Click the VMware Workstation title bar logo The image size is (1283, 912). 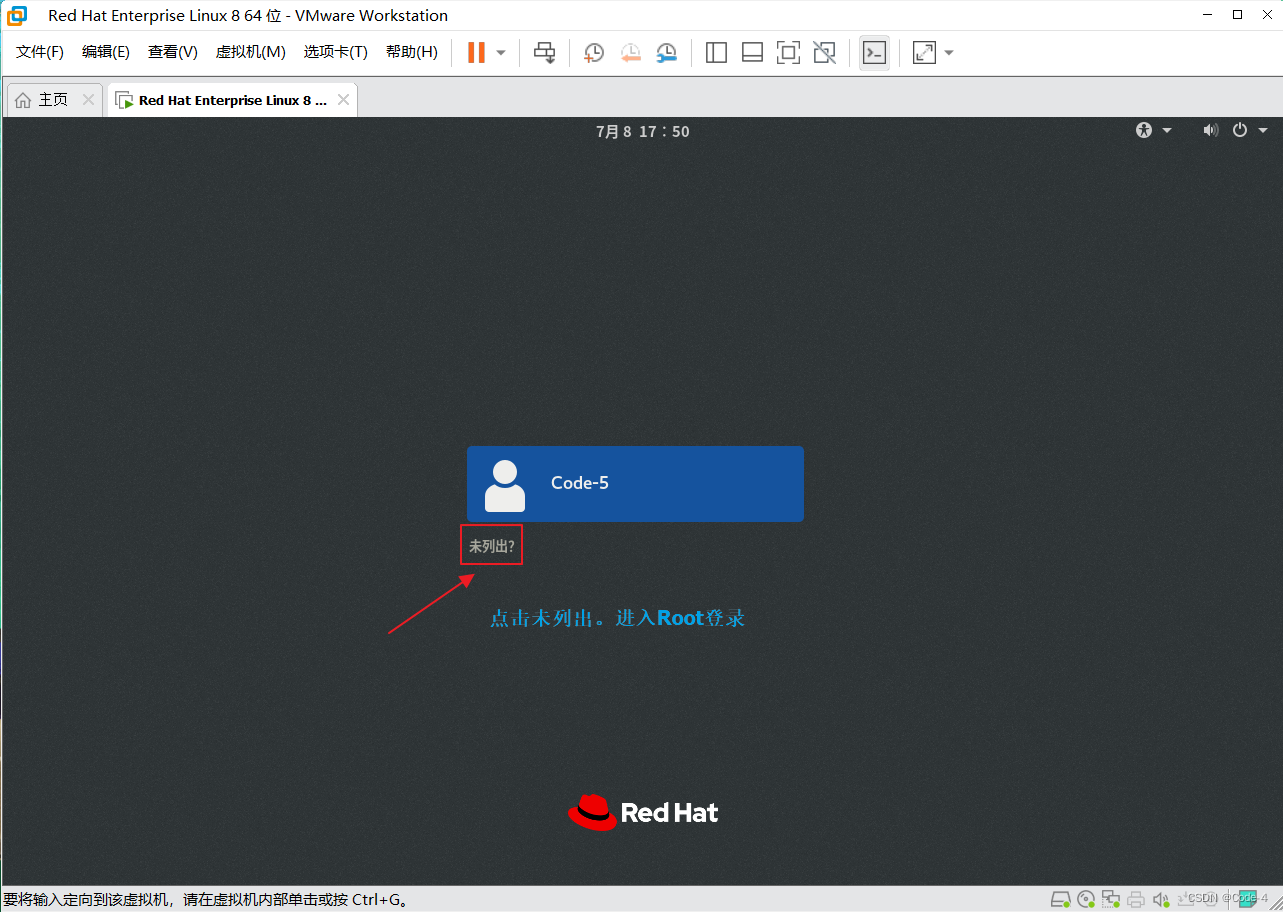18,15
